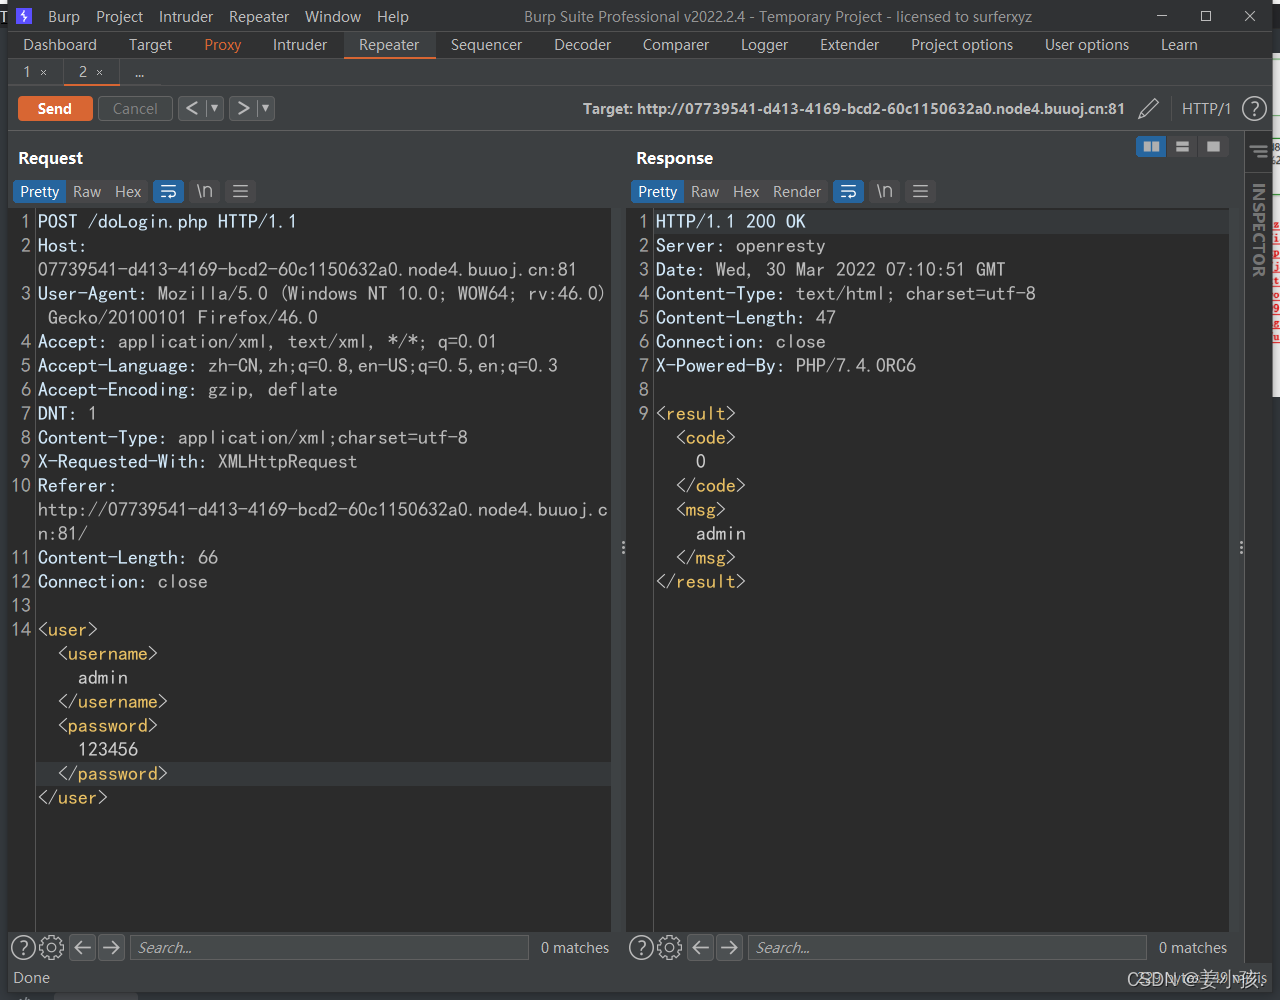Toggle response line wrap icon

coord(849,192)
